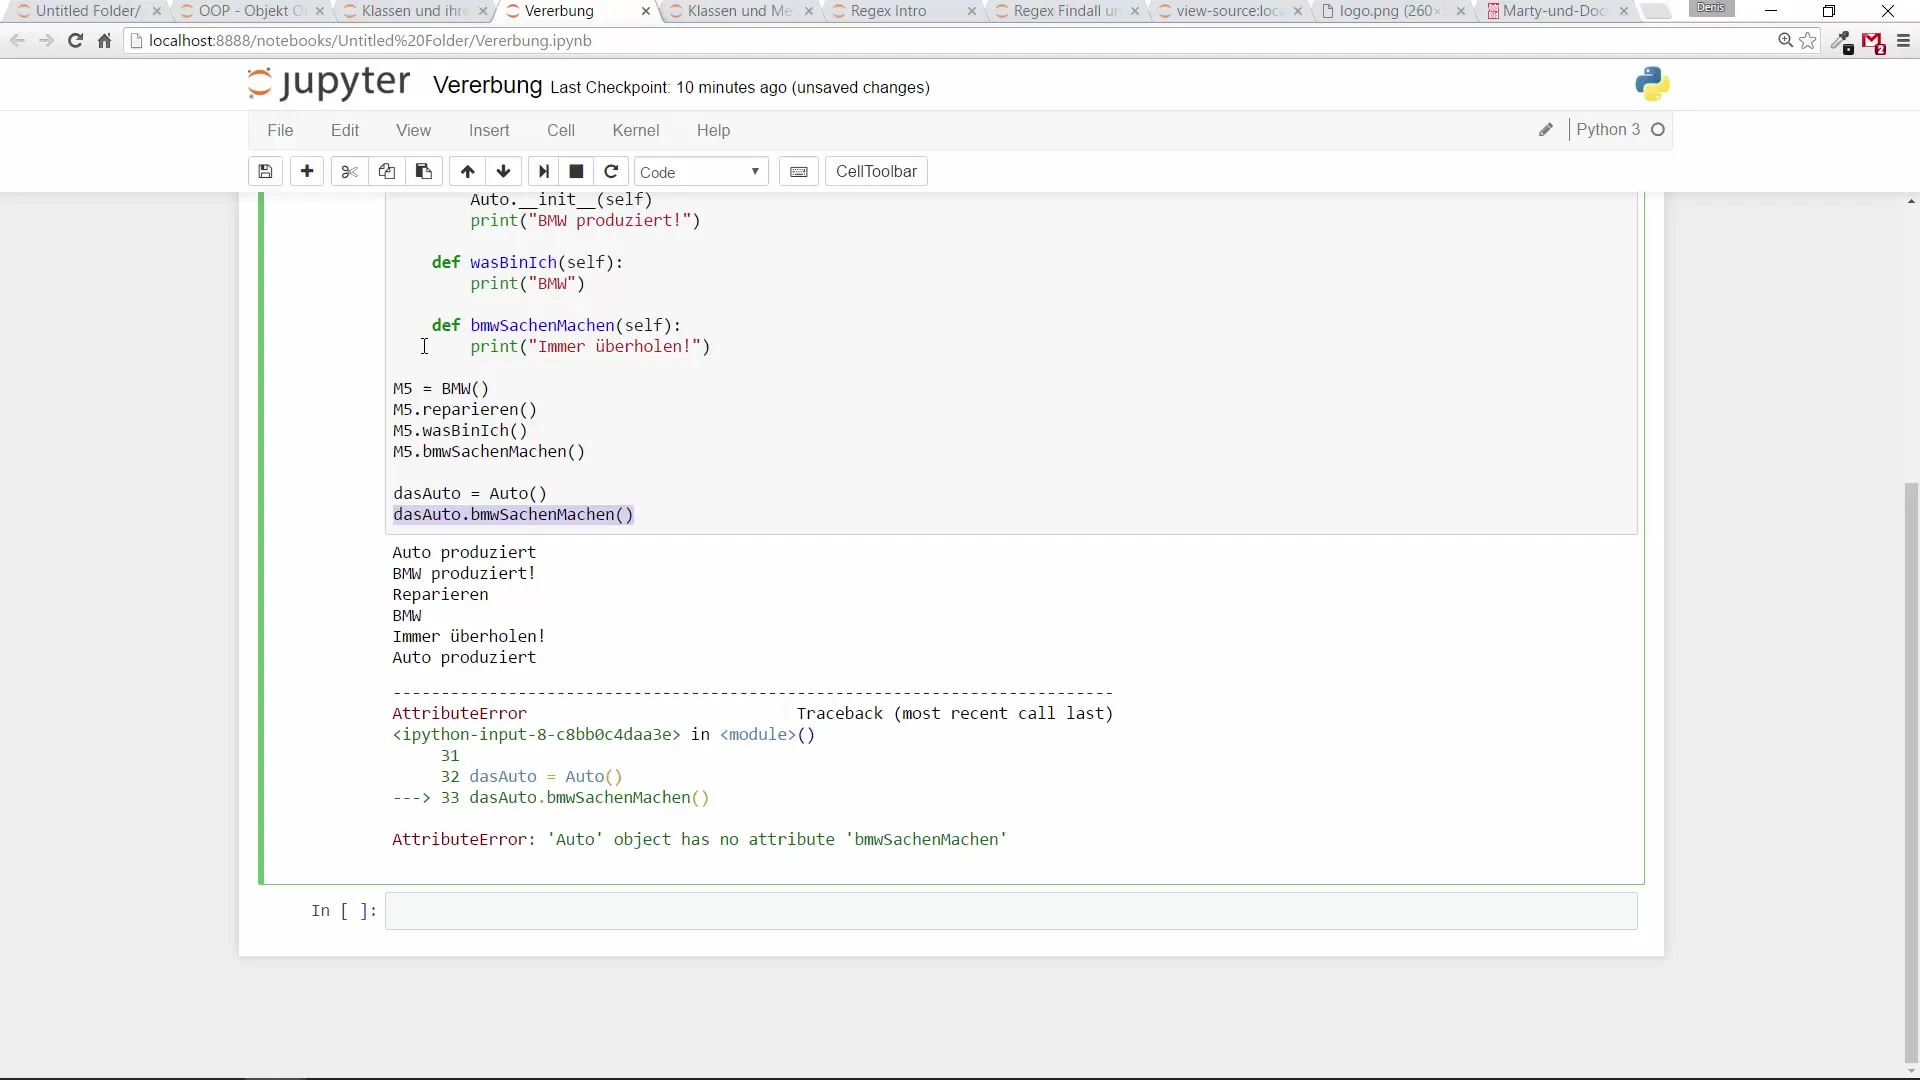
Task: Save notebook with the floppy disk icon
Action: click(x=265, y=172)
